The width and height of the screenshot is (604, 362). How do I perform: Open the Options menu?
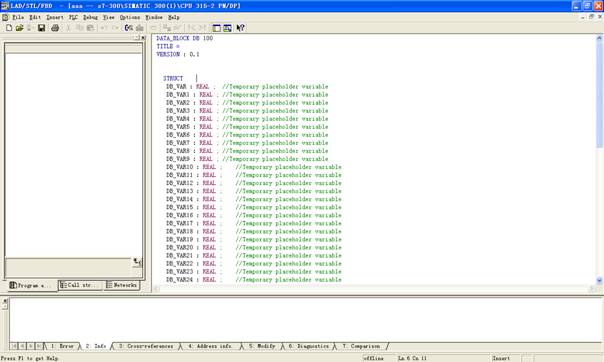point(130,17)
